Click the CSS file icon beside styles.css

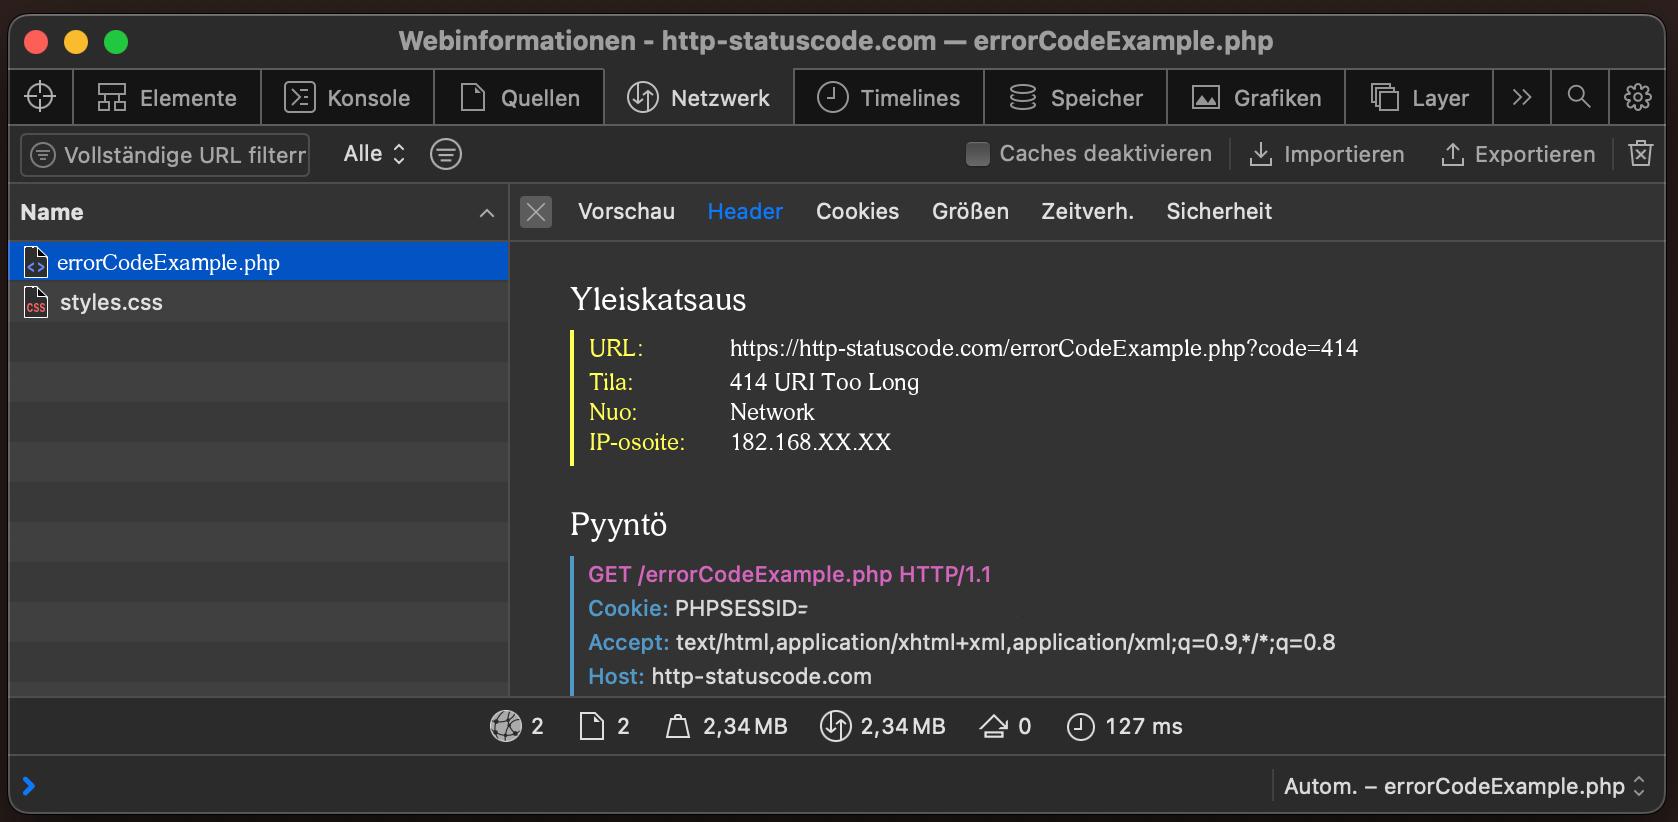tap(35, 302)
